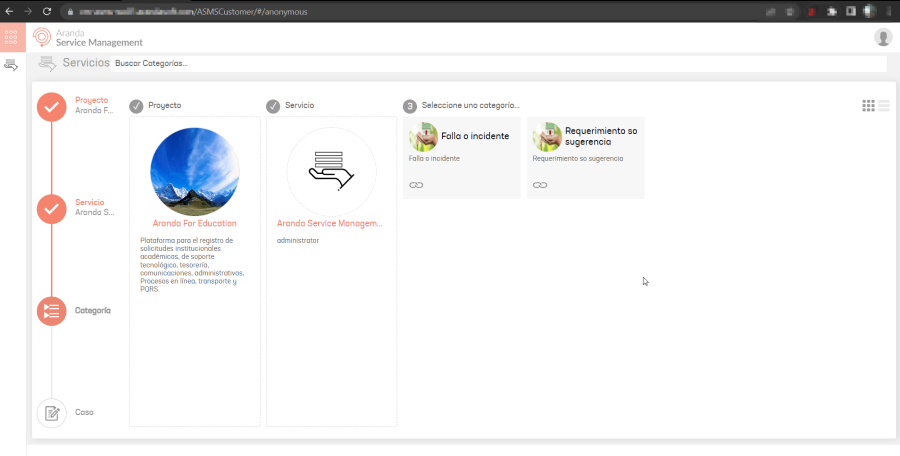Click the Falla o incidente card image

pos(424,137)
